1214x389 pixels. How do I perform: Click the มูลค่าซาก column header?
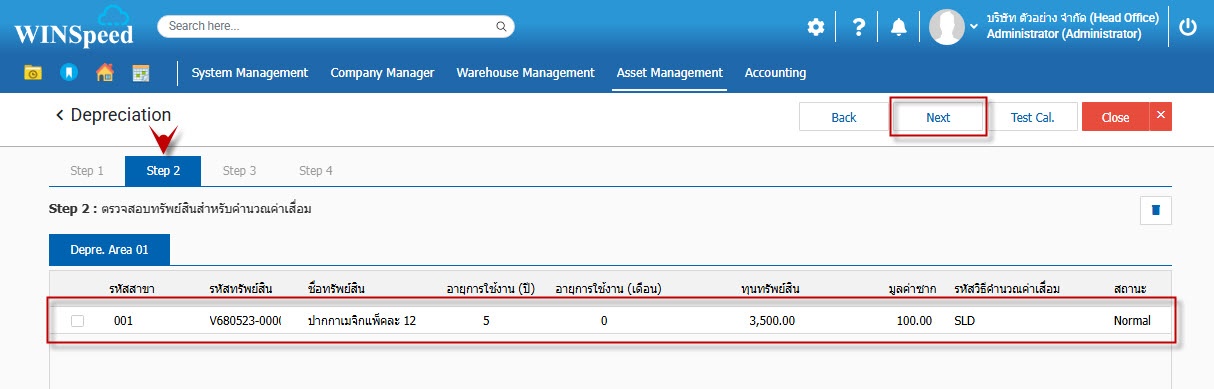point(910,289)
